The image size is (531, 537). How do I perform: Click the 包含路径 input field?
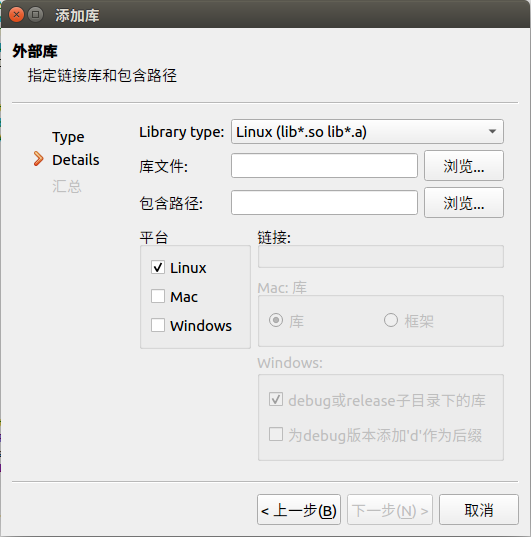(324, 203)
